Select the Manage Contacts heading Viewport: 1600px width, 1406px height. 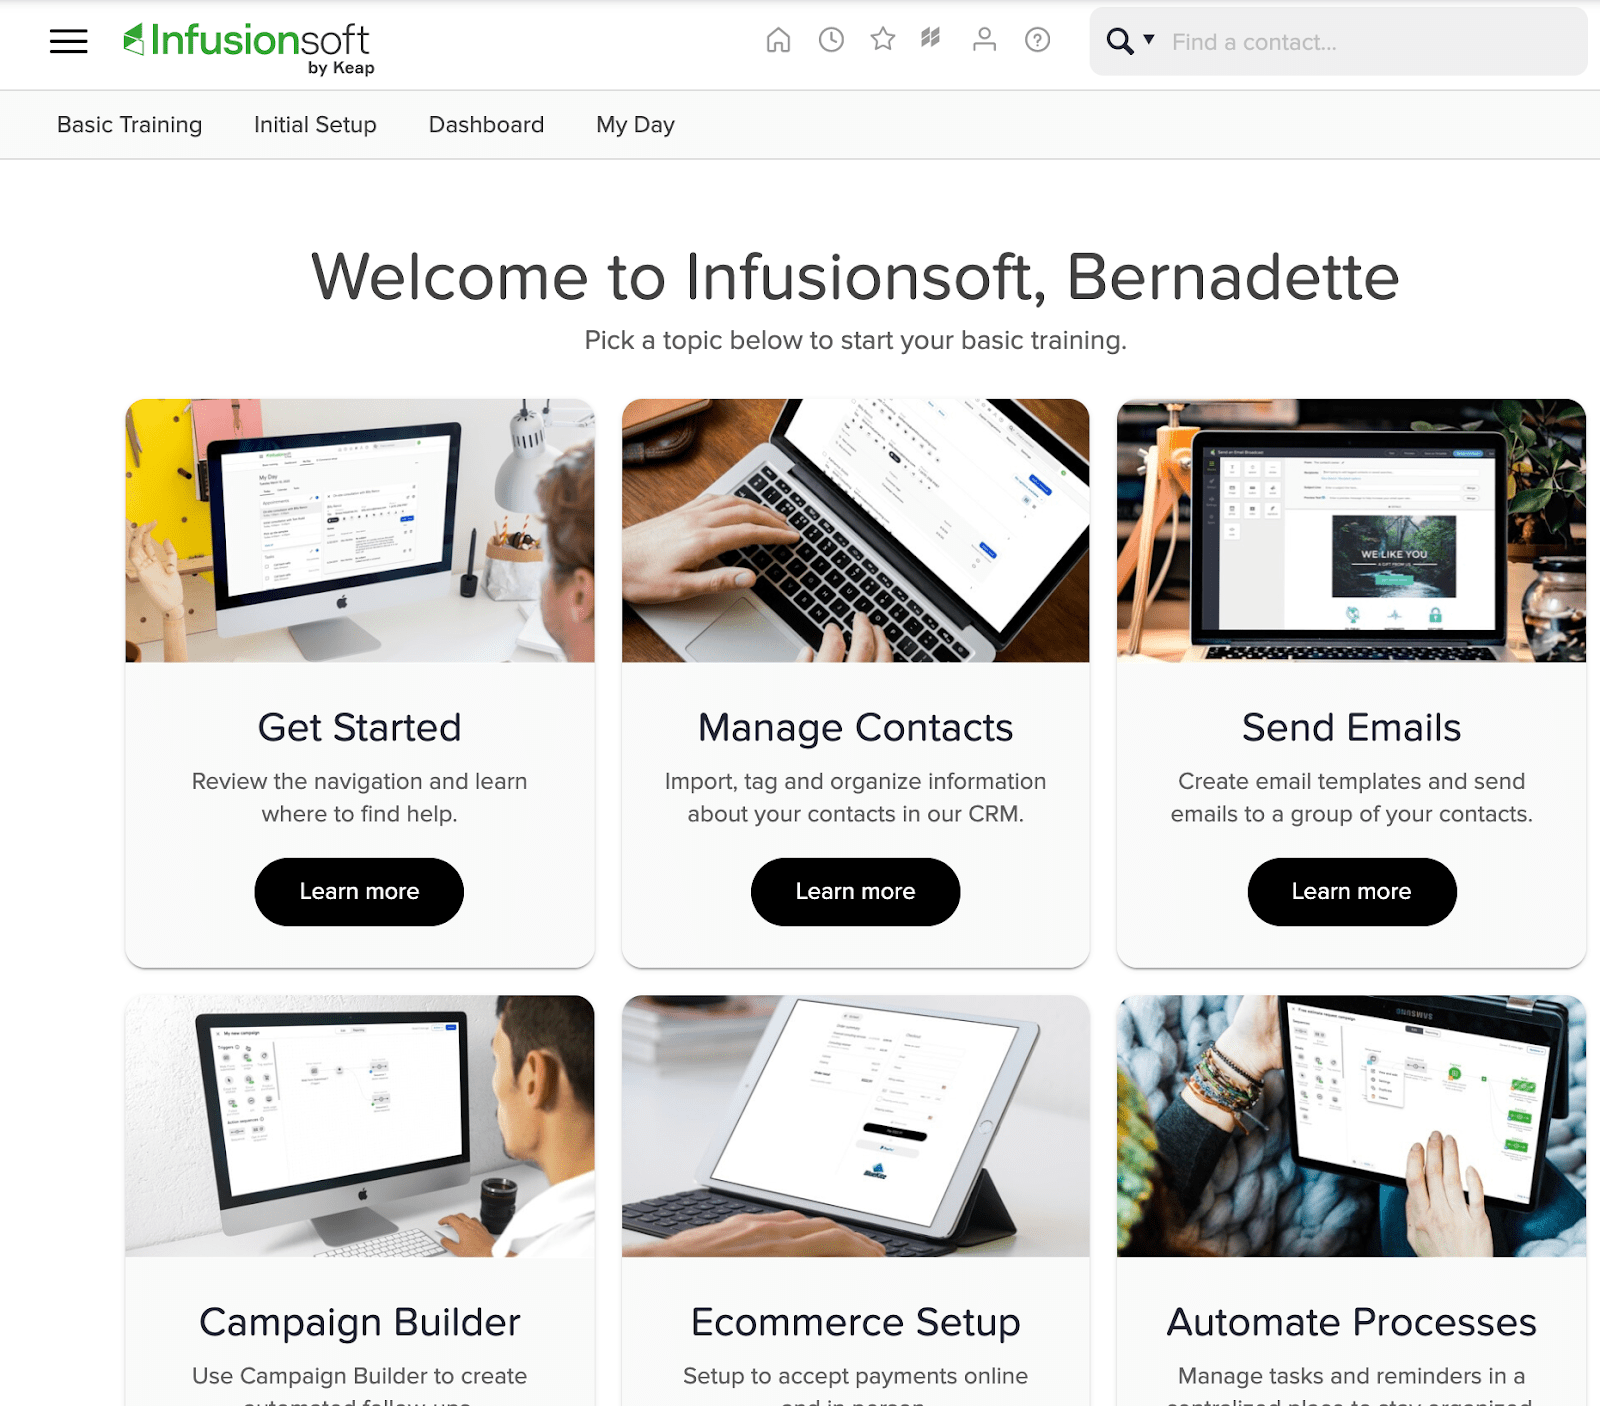pyautogui.click(x=855, y=728)
